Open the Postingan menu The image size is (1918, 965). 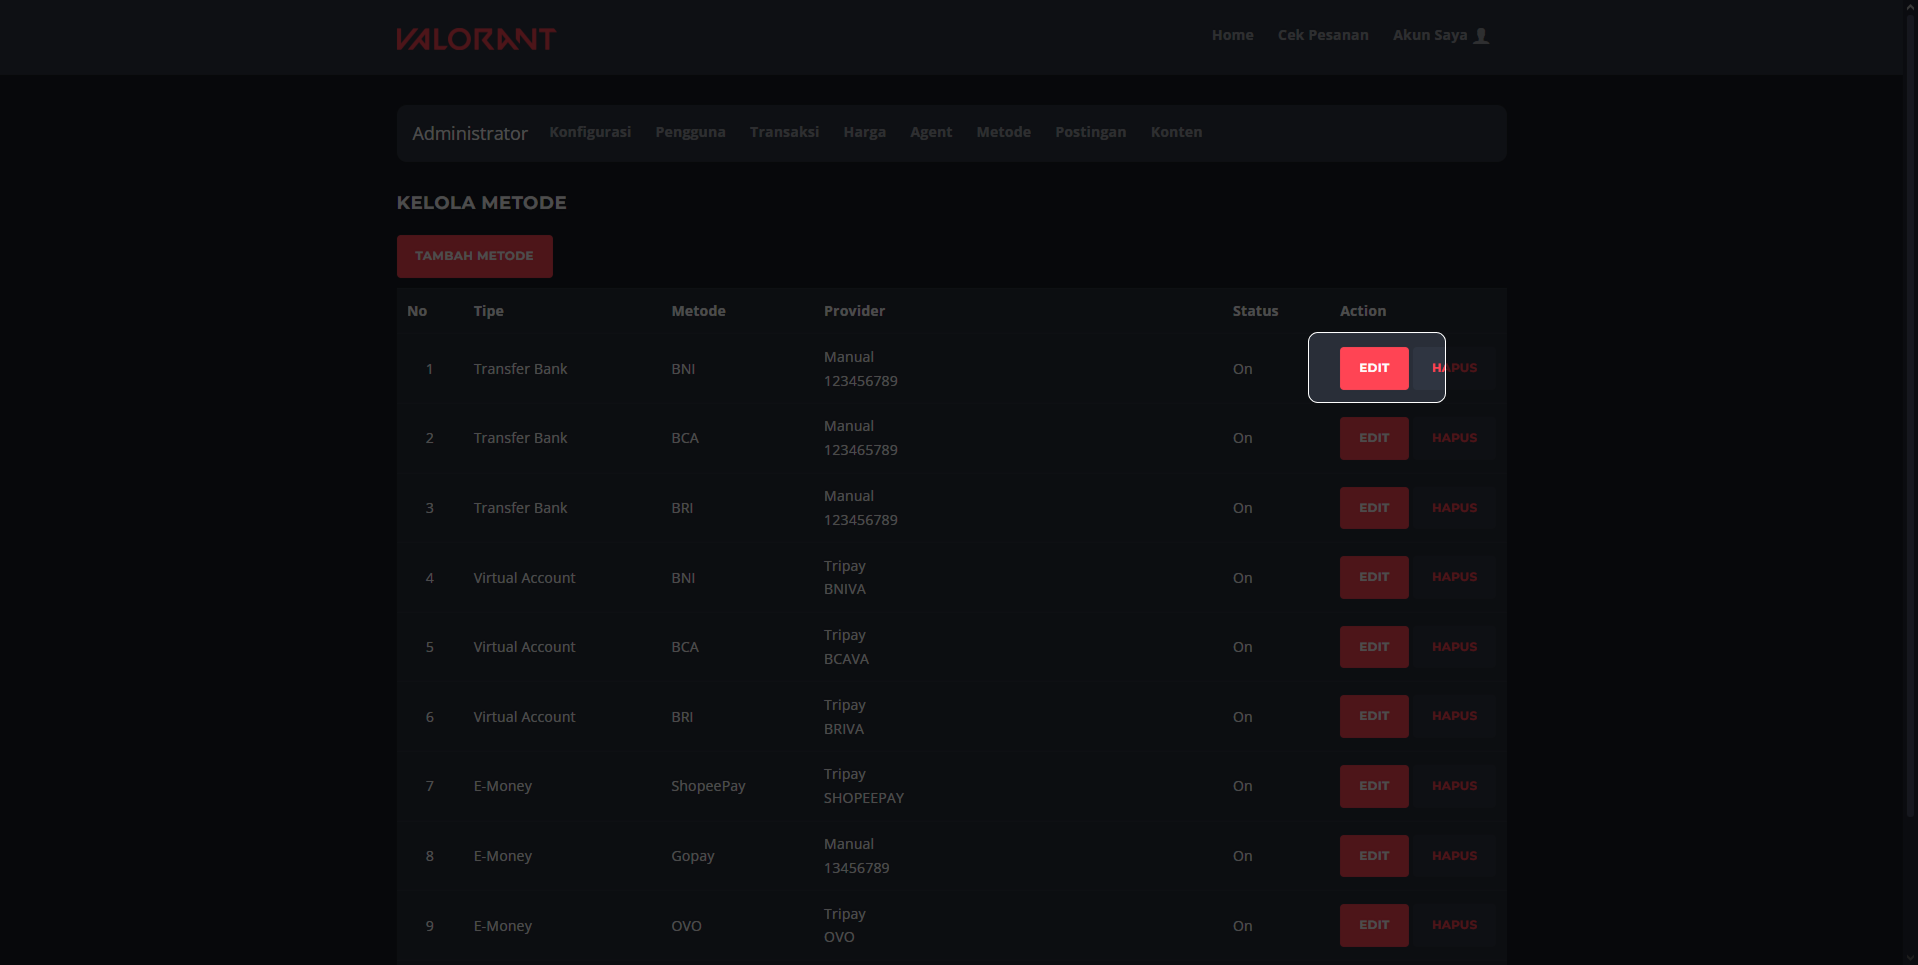click(x=1090, y=132)
